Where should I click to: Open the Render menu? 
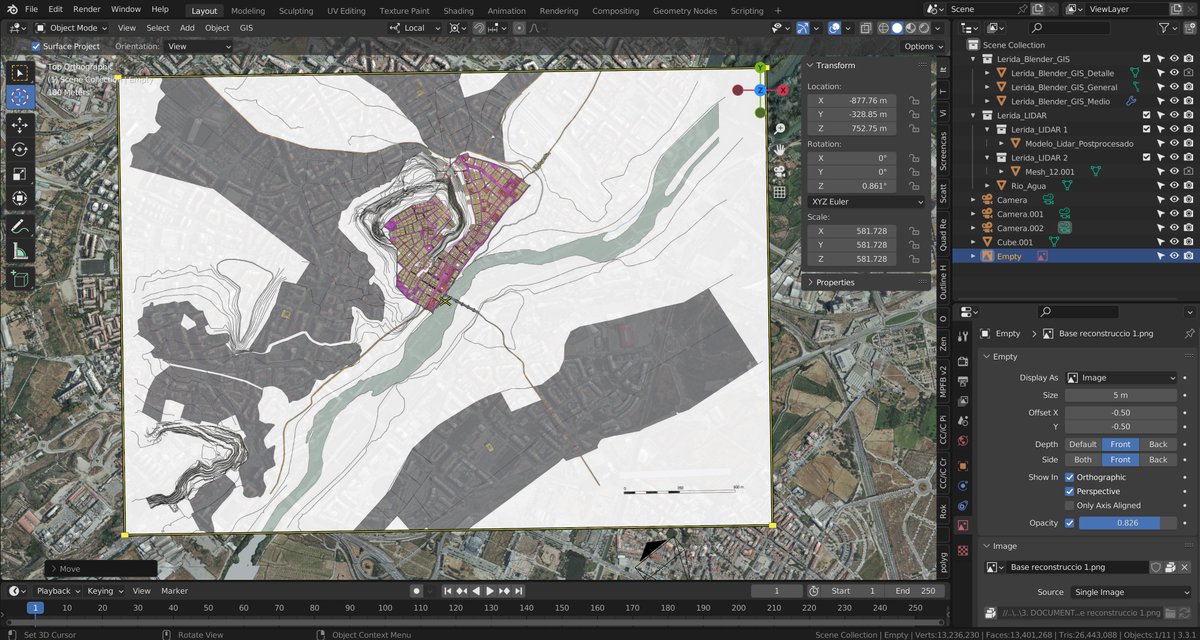(87, 10)
